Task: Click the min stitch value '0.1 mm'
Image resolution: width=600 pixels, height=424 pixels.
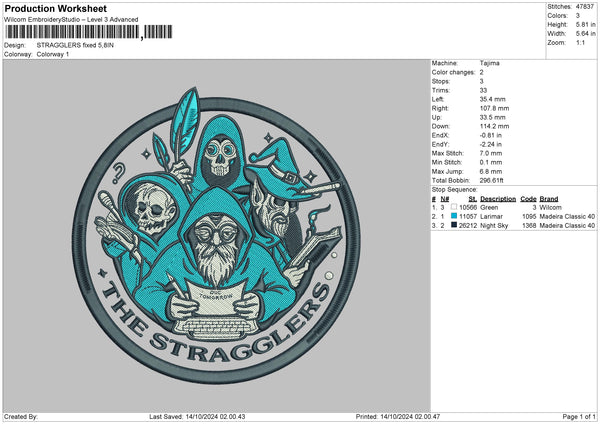Action: point(491,162)
